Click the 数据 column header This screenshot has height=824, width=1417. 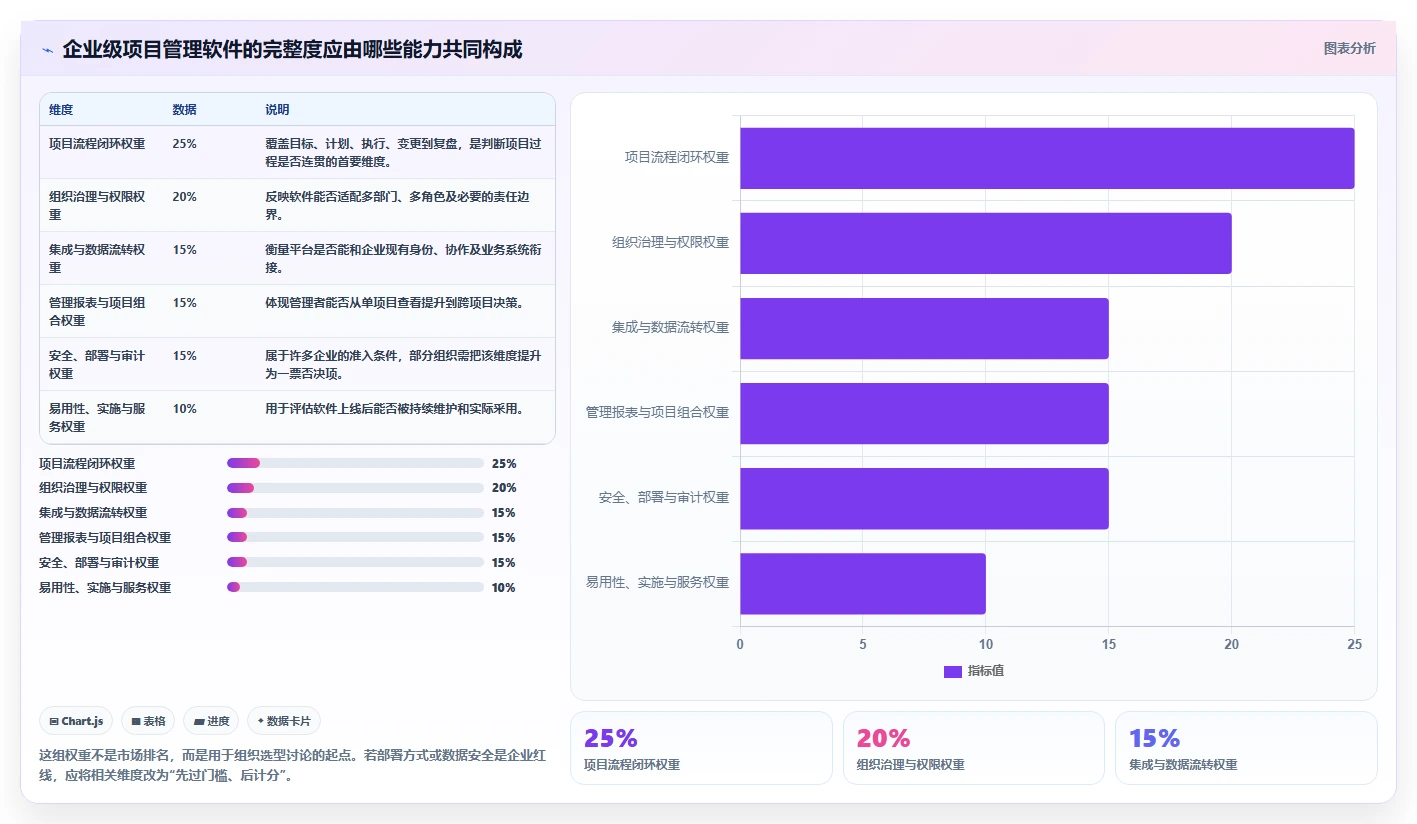(184, 110)
